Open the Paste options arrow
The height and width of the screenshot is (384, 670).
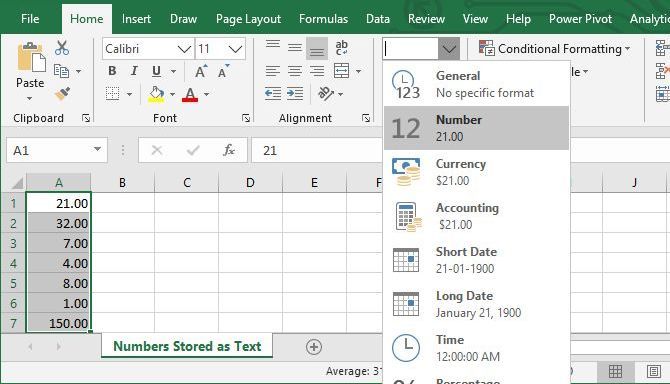(29, 99)
